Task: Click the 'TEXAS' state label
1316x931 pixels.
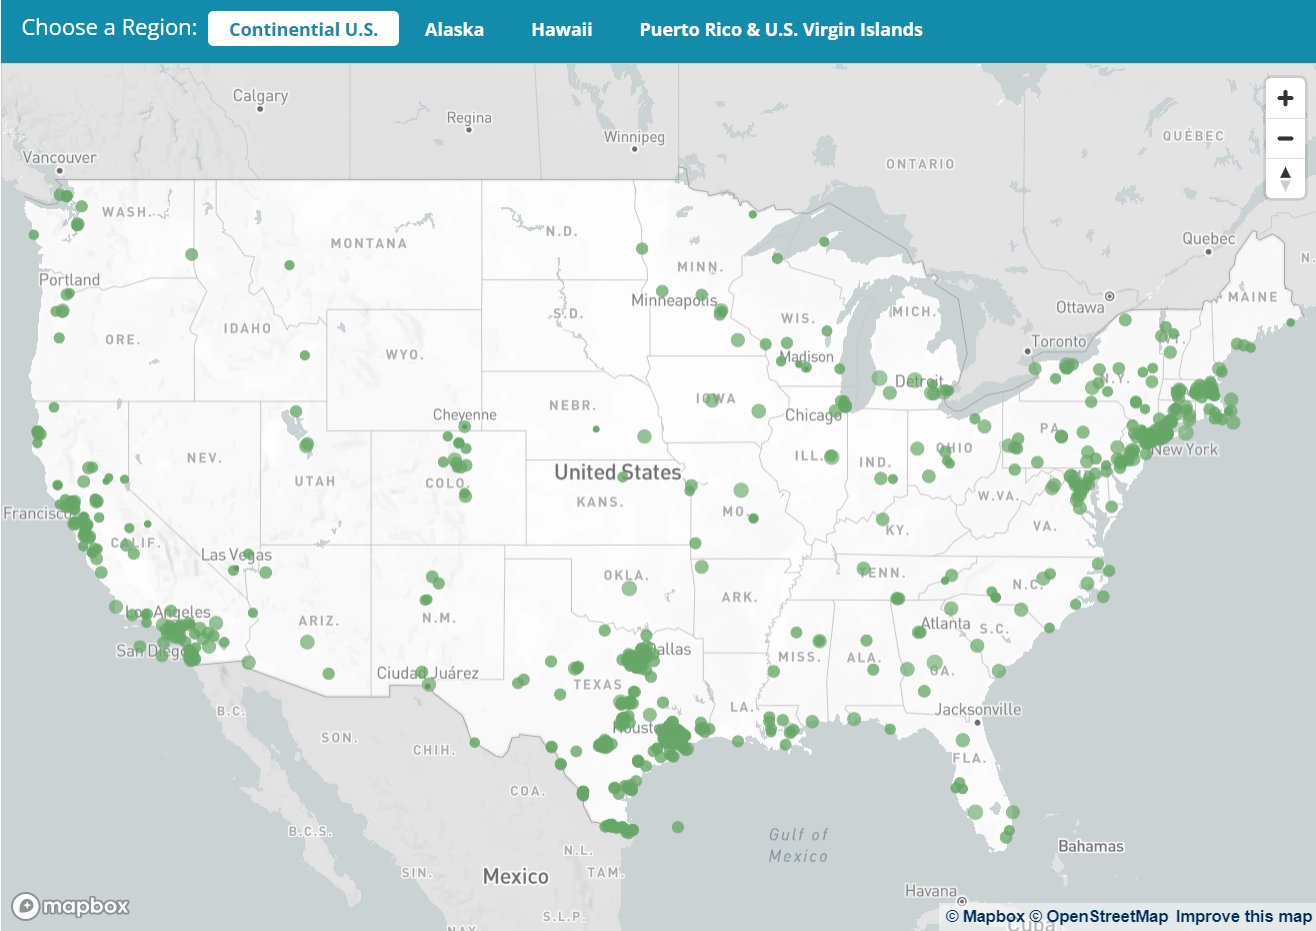Action: point(598,685)
